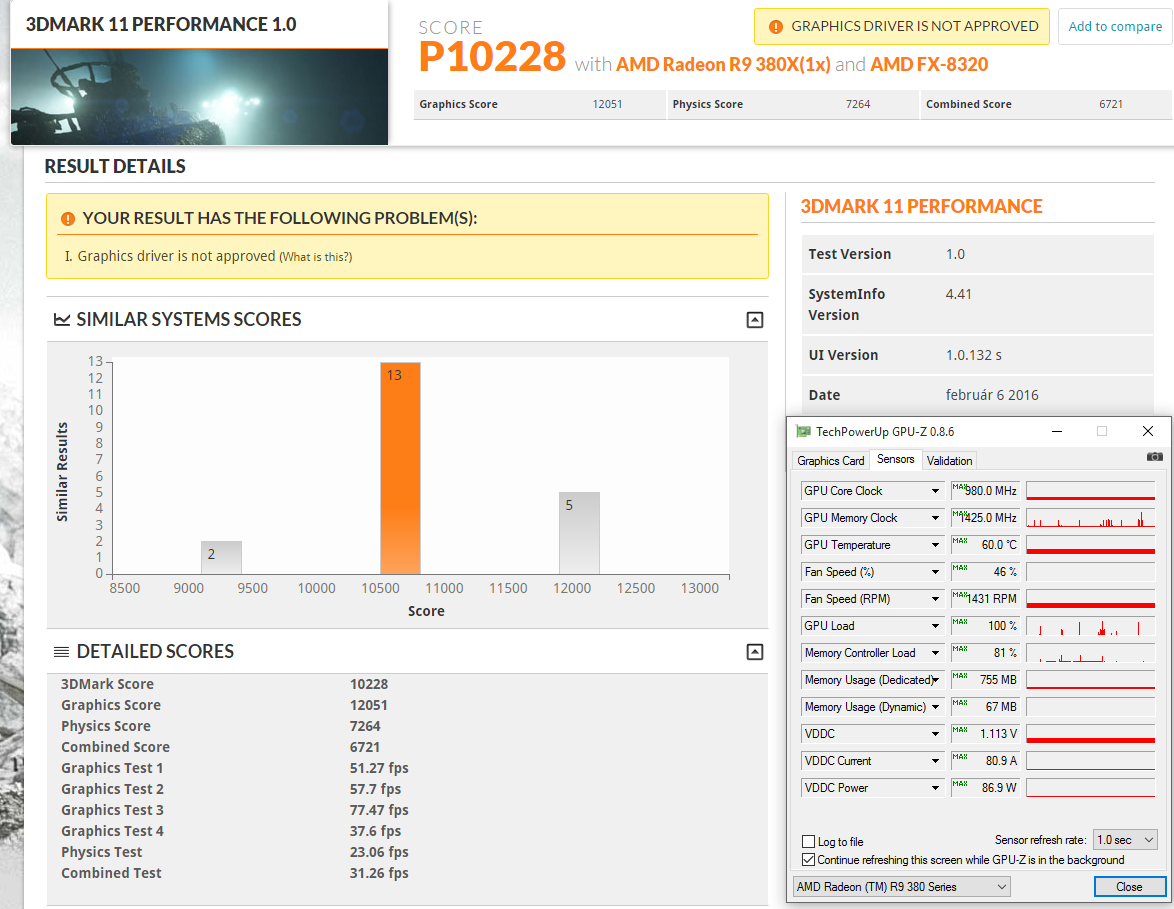Collapse the Detailed Scores section

click(755, 652)
